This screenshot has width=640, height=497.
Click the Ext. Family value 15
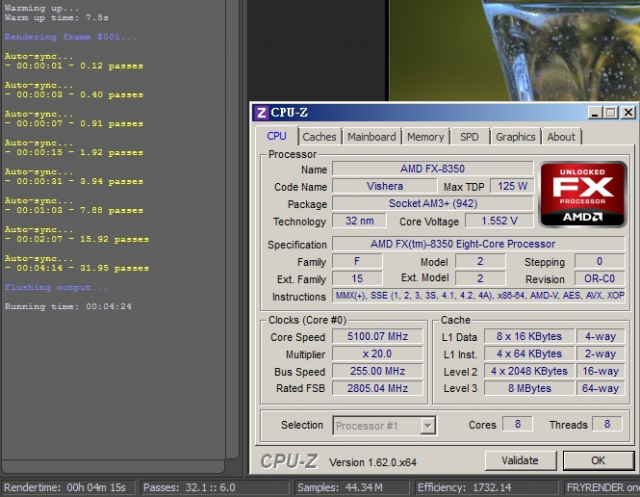(357, 279)
